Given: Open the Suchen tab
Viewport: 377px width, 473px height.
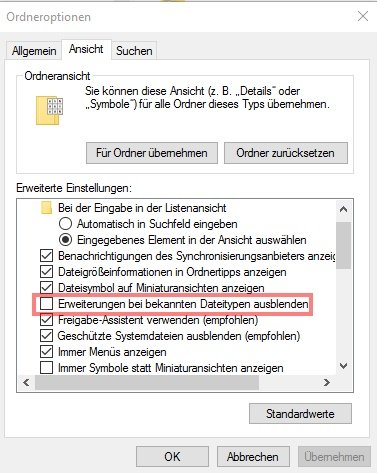Looking at the screenshot, I should pyautogui.click(x=134, y=51).
